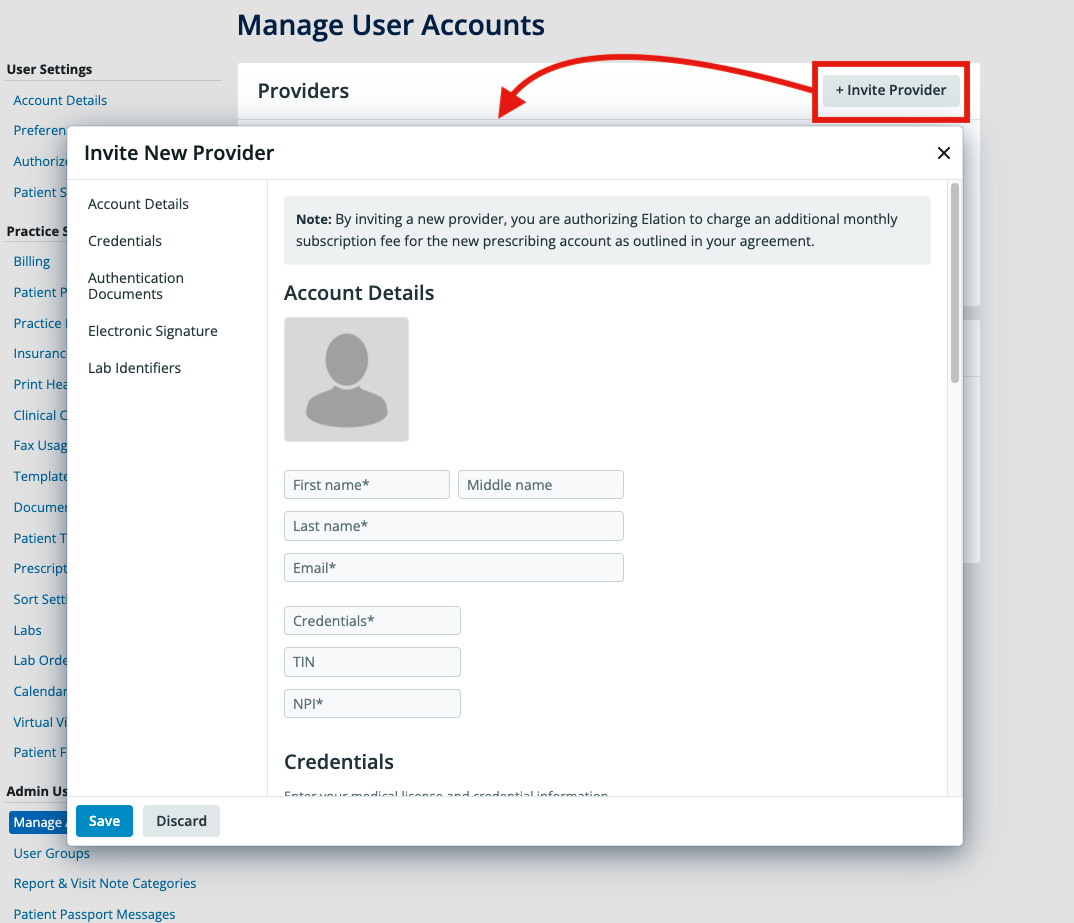Save the new provider invitation
Screen dimensions: 1074x923
tap(104, 820)
